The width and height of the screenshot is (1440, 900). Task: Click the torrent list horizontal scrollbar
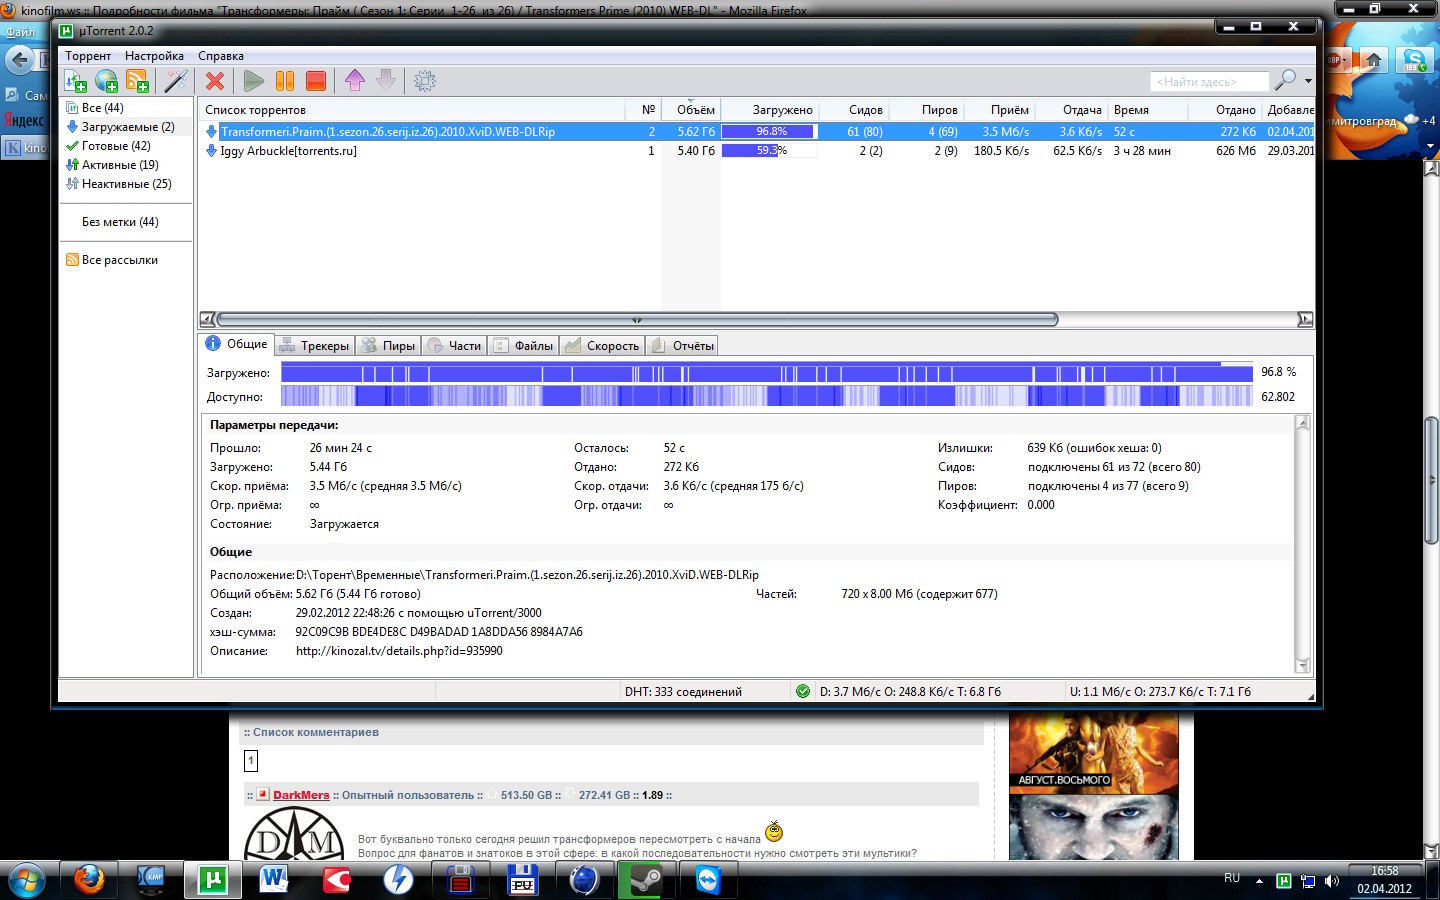[637, 320]
